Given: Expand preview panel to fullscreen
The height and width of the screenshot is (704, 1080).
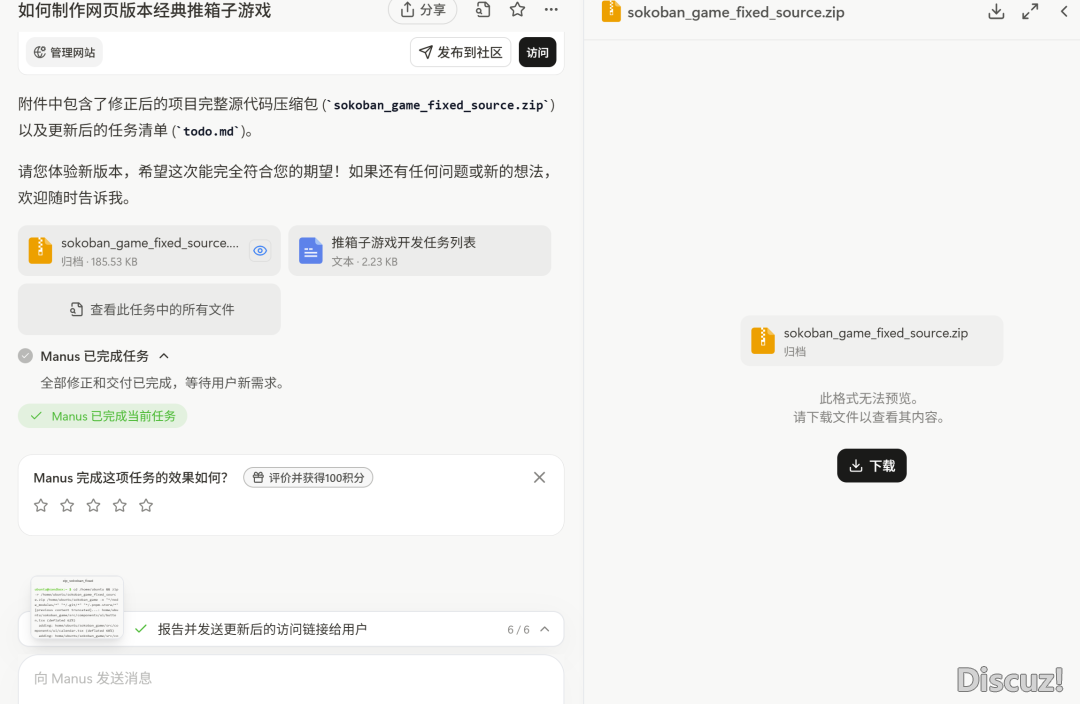Looking at the screenshot, I should coord(1030,12).
